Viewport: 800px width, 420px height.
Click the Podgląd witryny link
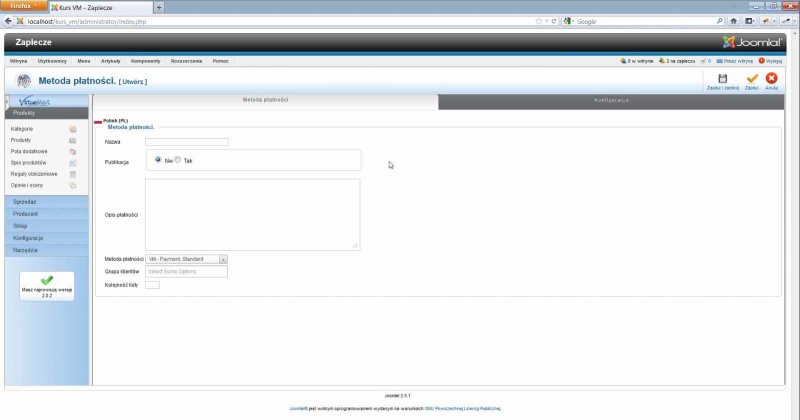coord(736,61)
